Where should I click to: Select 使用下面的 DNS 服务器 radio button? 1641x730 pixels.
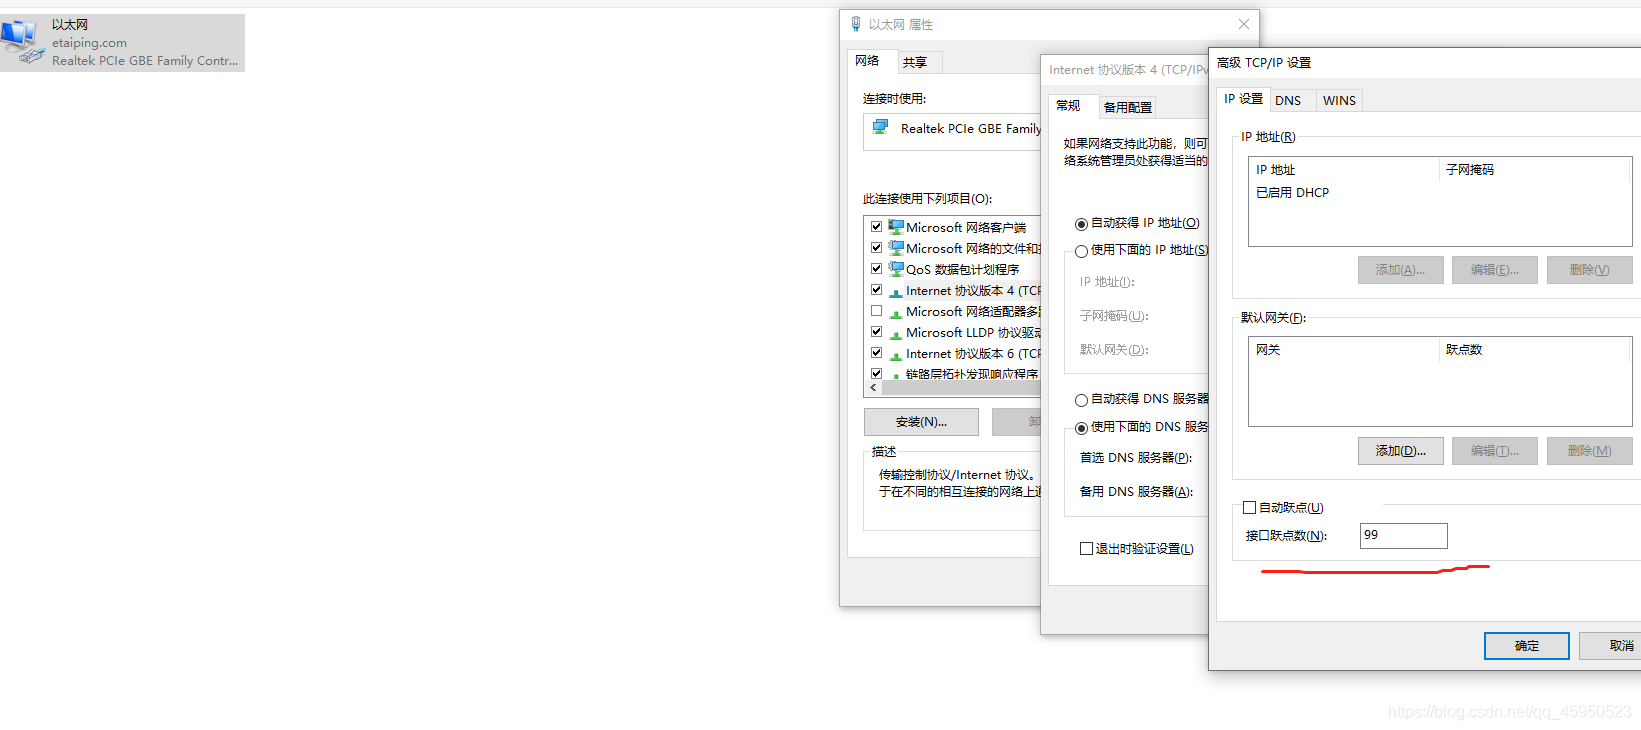click(1081, 428)
